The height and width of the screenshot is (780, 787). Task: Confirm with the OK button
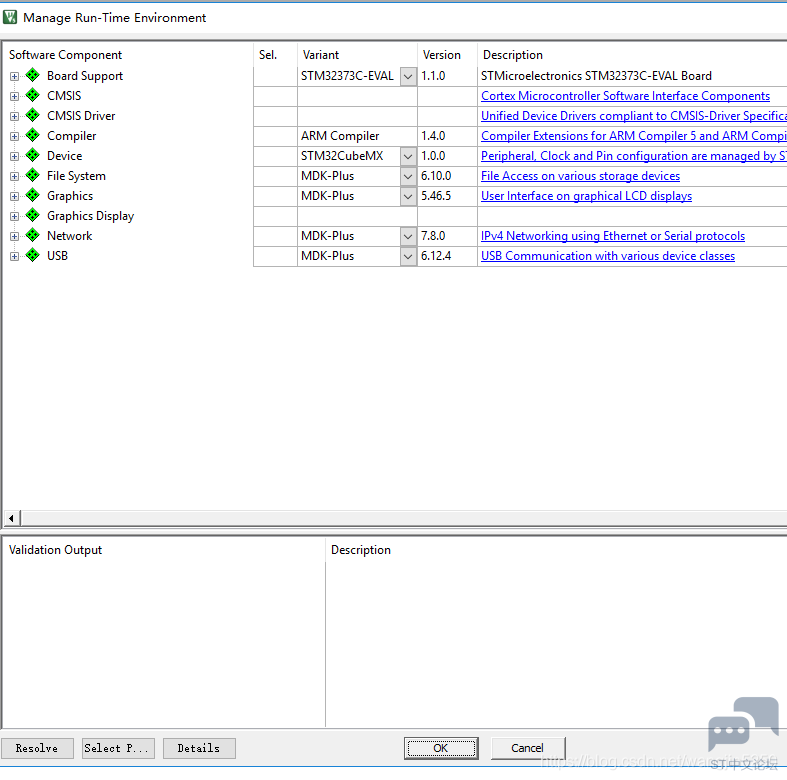pos(441,748)
